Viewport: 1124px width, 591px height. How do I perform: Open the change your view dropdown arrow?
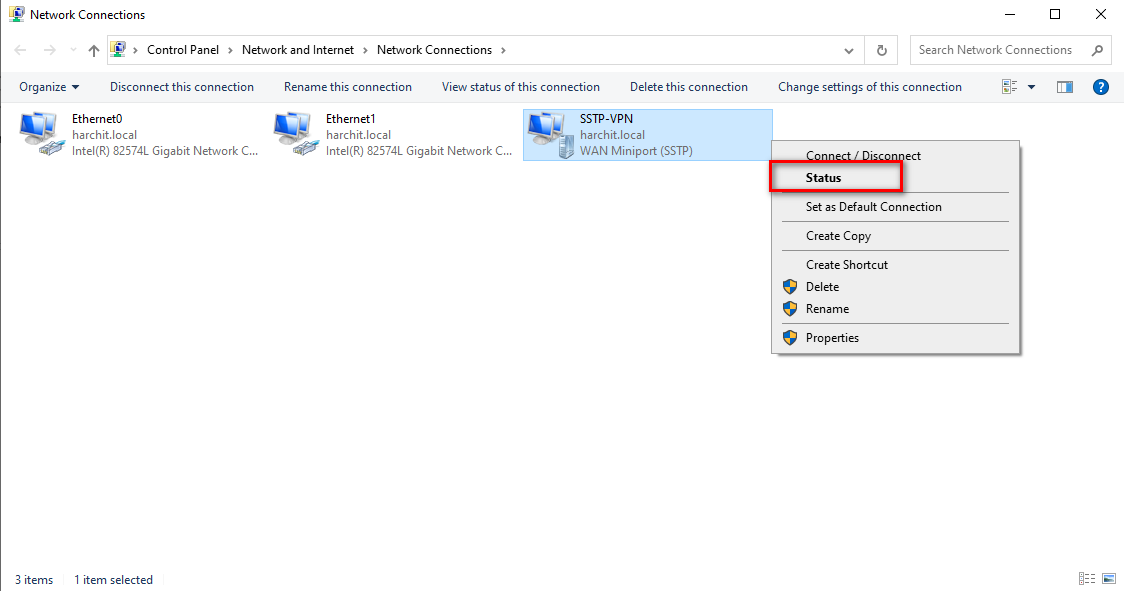(x=1032, y=87)
